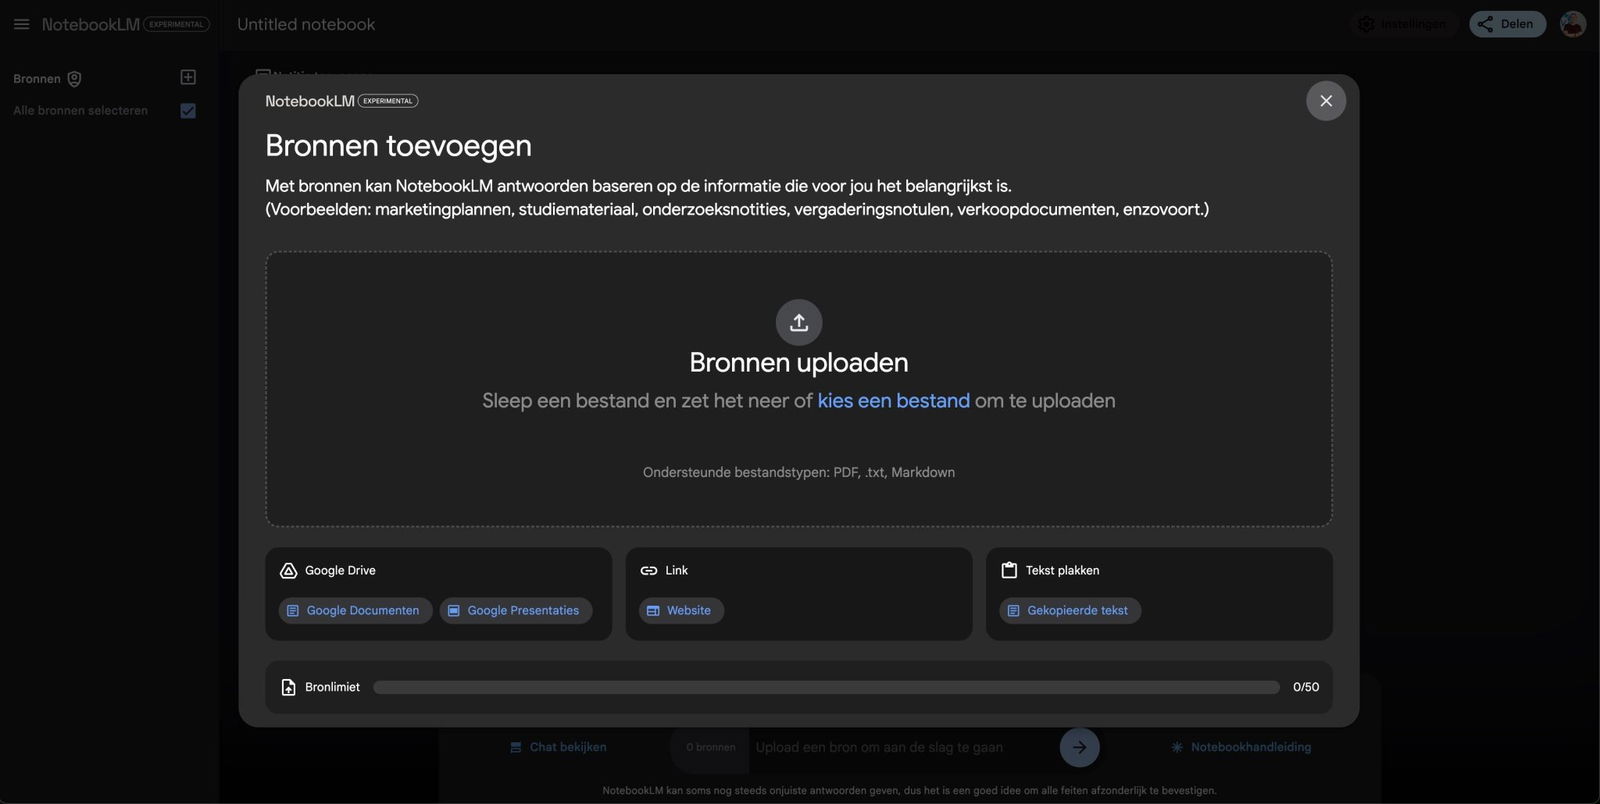Open Instellingen settings
1600x804 pixels.
click(x=1404, y=24)
